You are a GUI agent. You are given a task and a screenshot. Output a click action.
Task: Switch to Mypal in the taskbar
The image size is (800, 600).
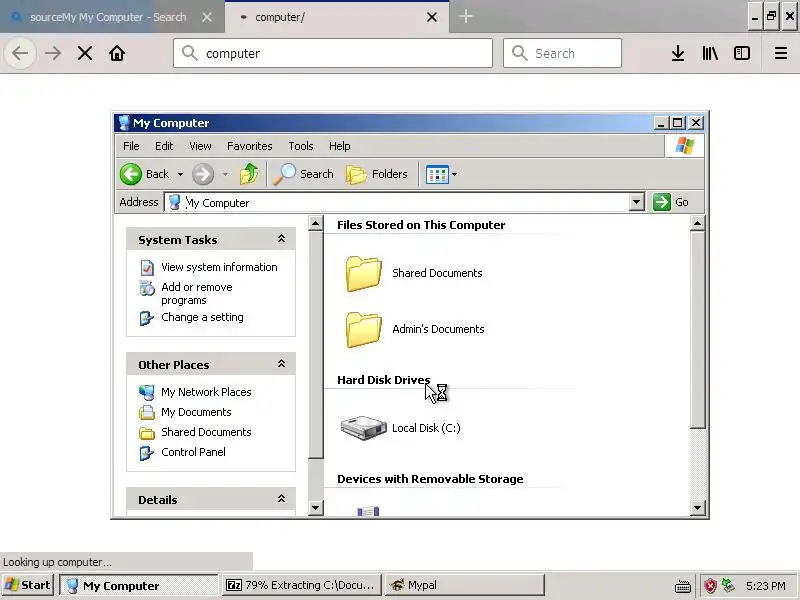(464, 585)
